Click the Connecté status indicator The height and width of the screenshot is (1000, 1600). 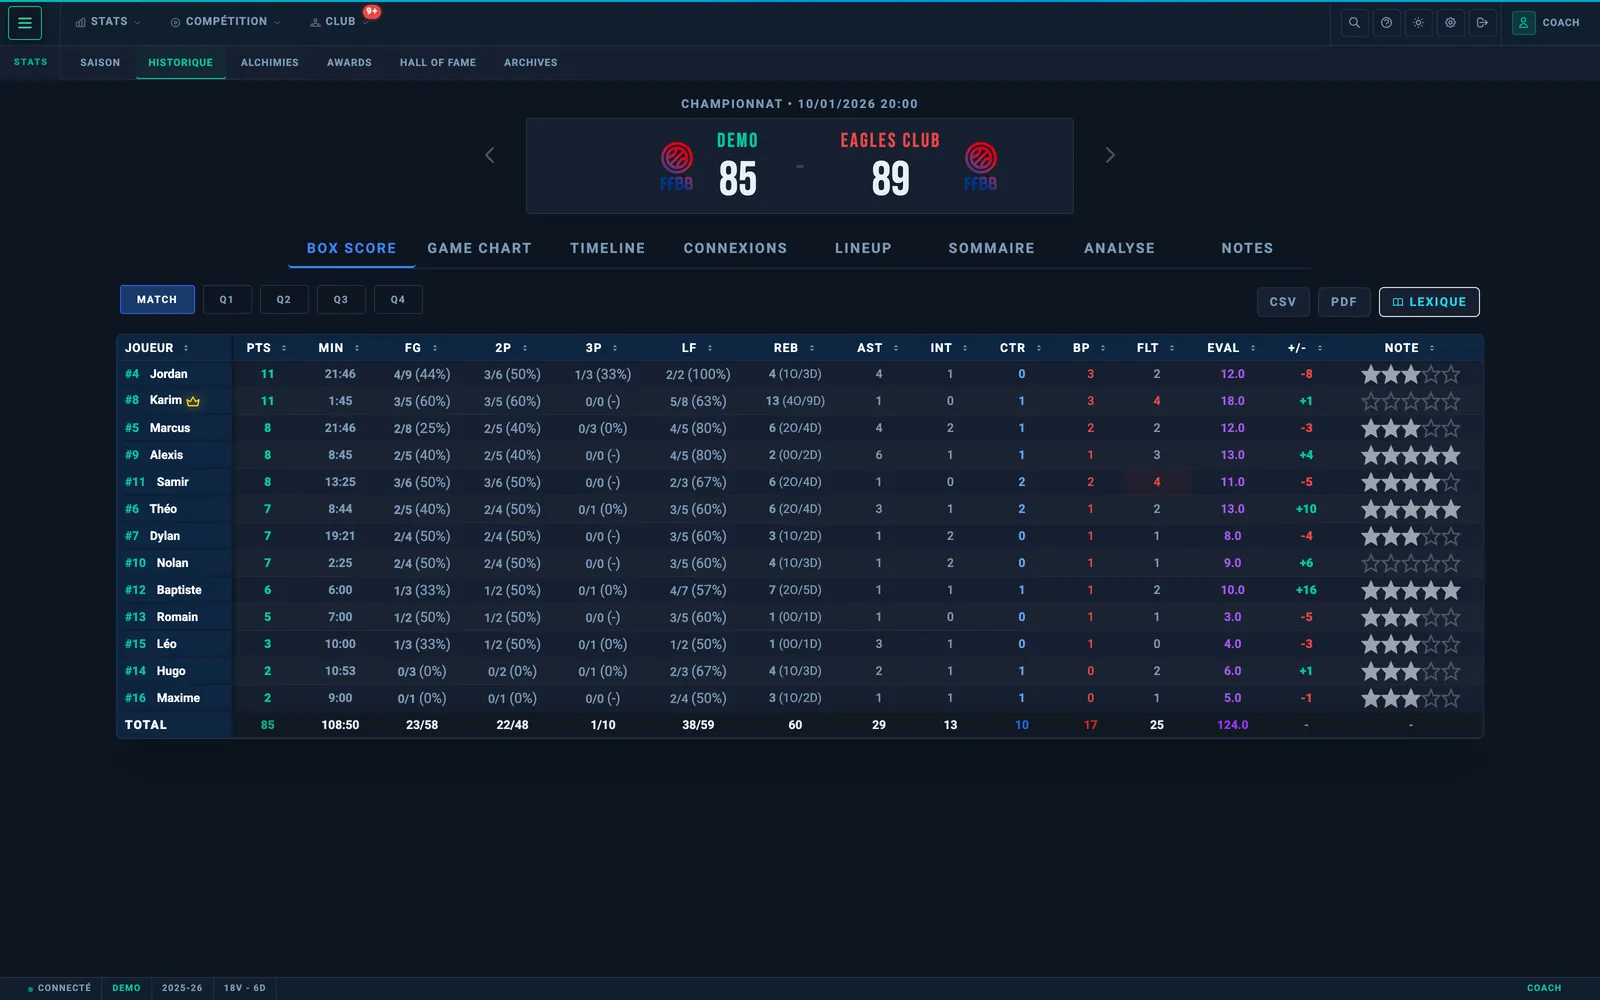click(x=60, y=988)
